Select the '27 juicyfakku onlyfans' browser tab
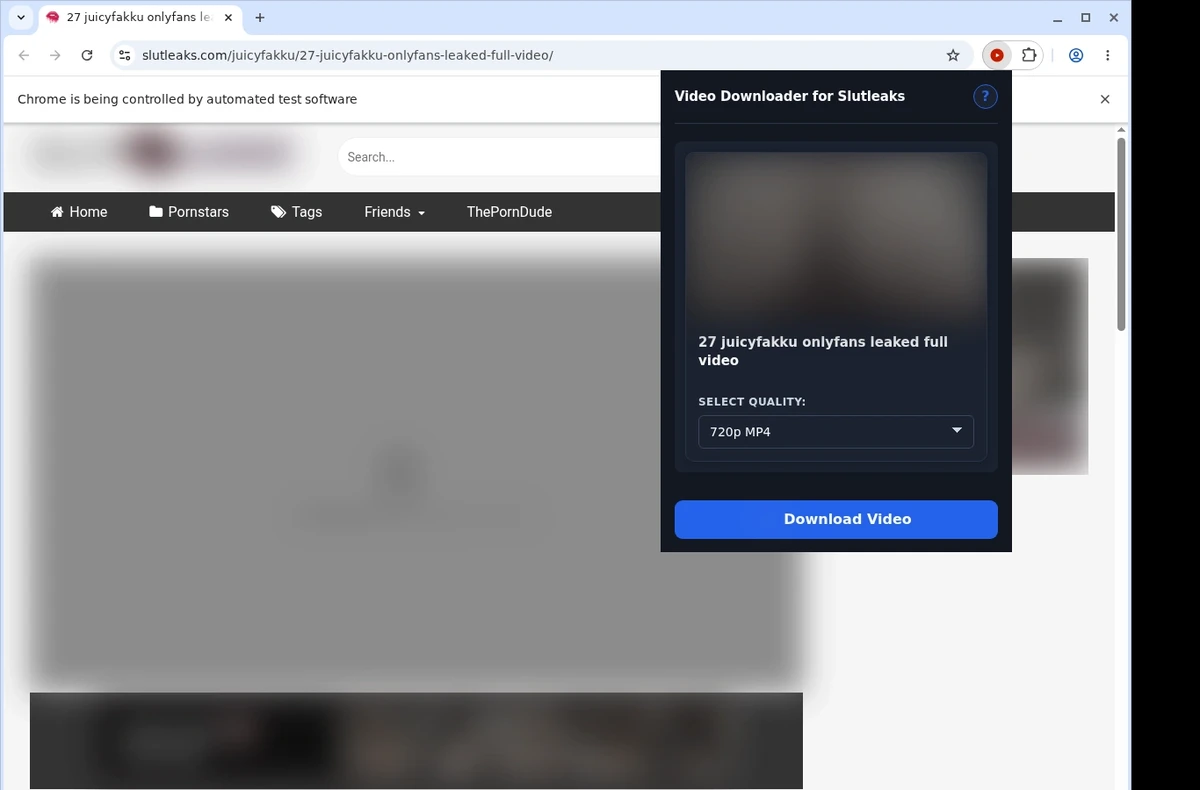 tap(138, 18)
